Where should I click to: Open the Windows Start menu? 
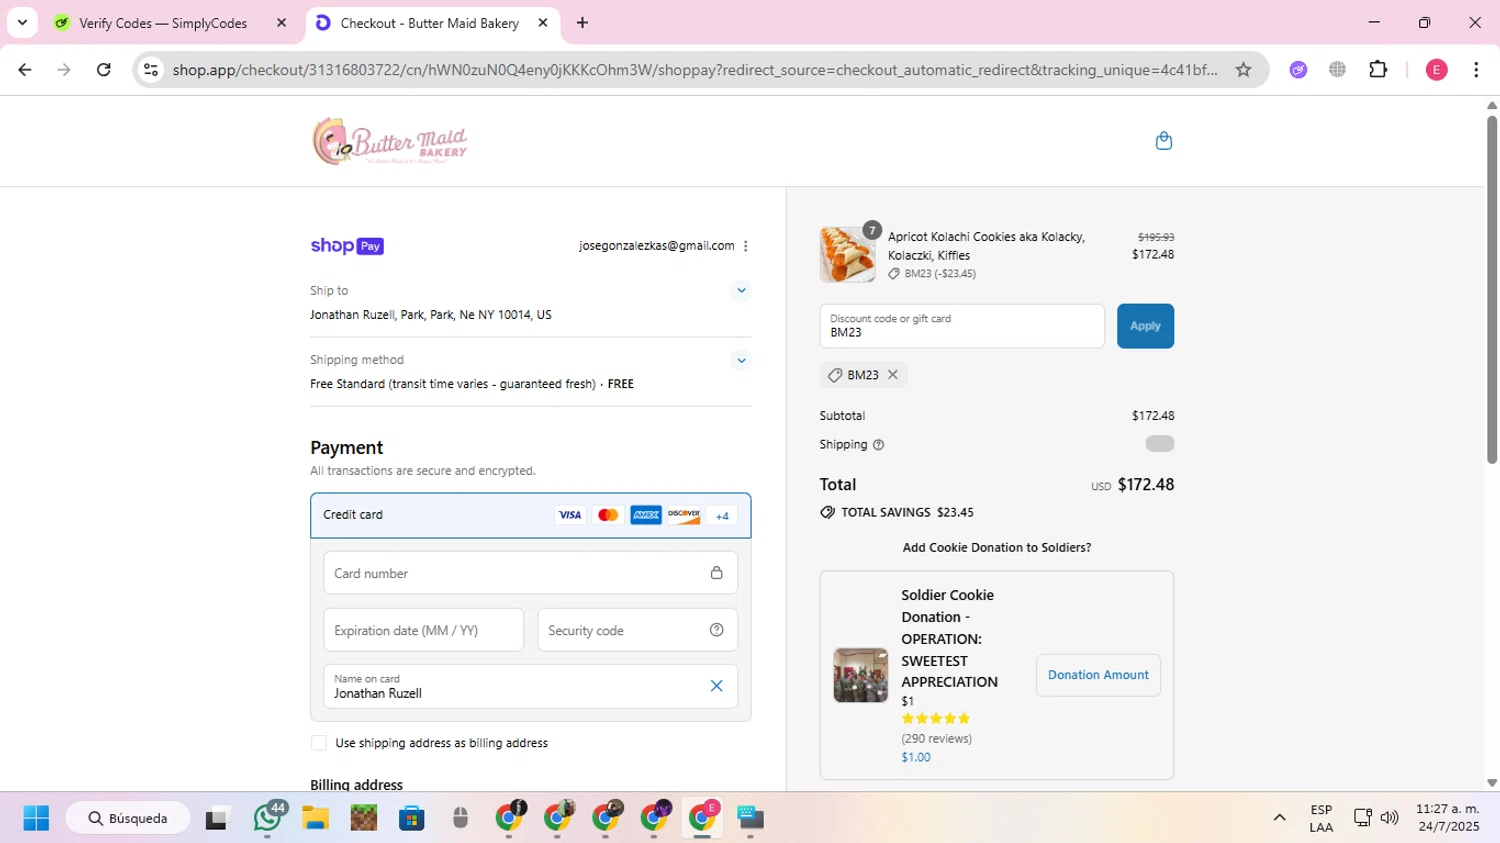pos(36,818)
